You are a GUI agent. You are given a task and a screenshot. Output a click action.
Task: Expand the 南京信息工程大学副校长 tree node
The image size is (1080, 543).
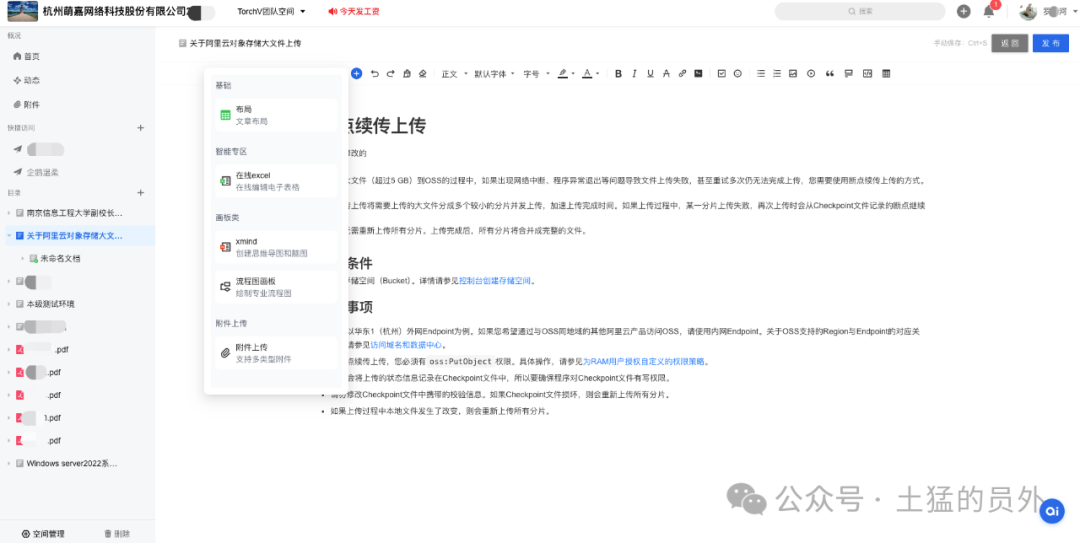coord(9,214)
